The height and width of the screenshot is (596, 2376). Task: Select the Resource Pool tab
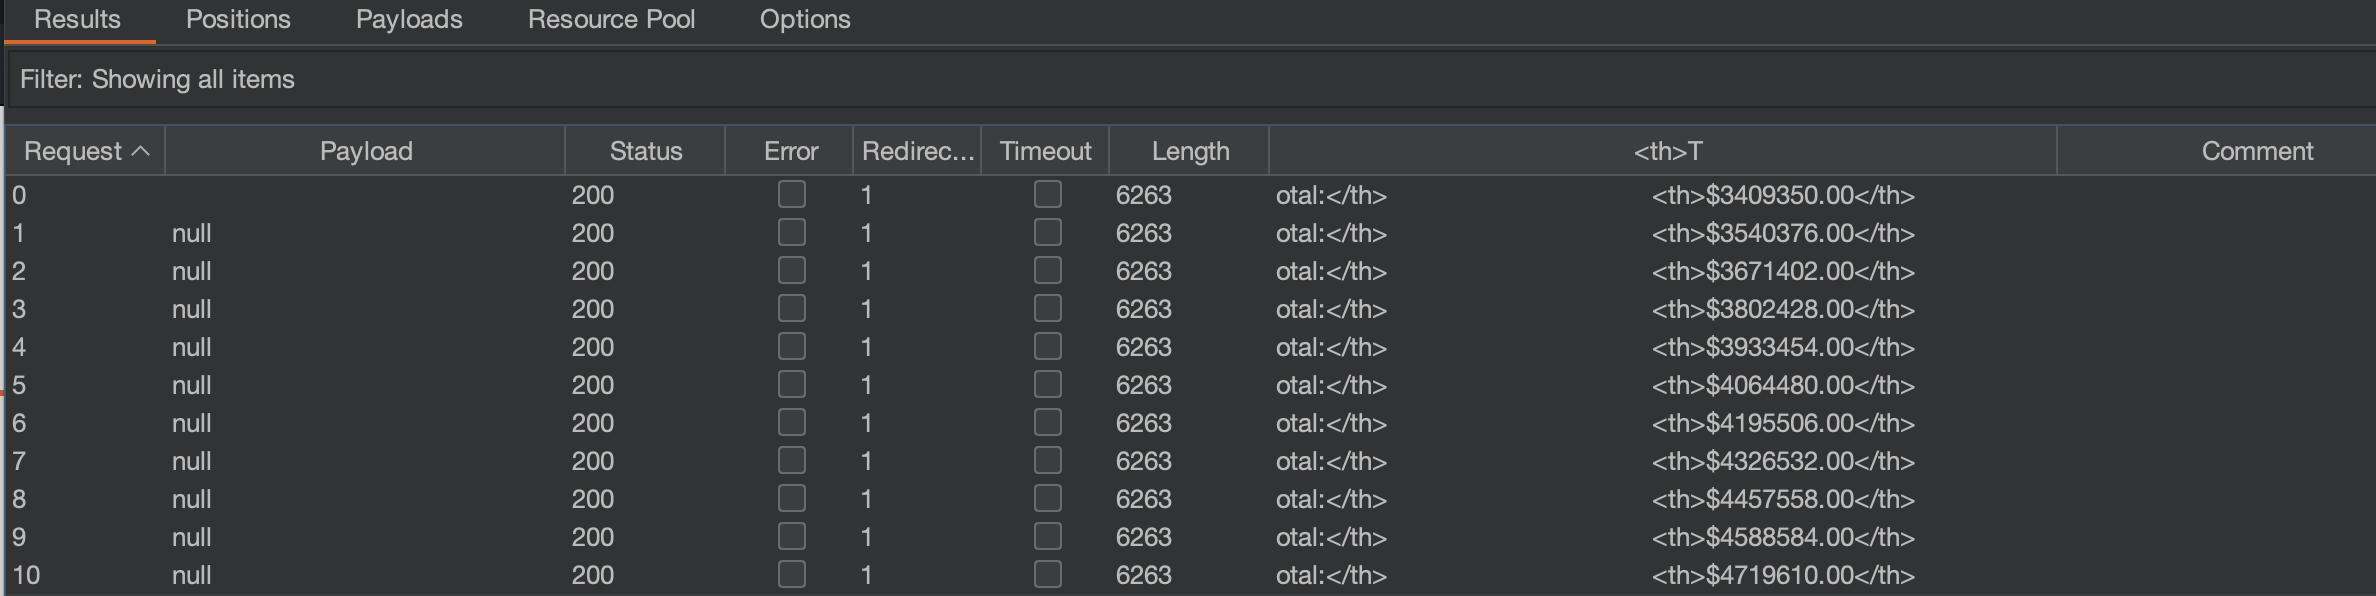611,20
